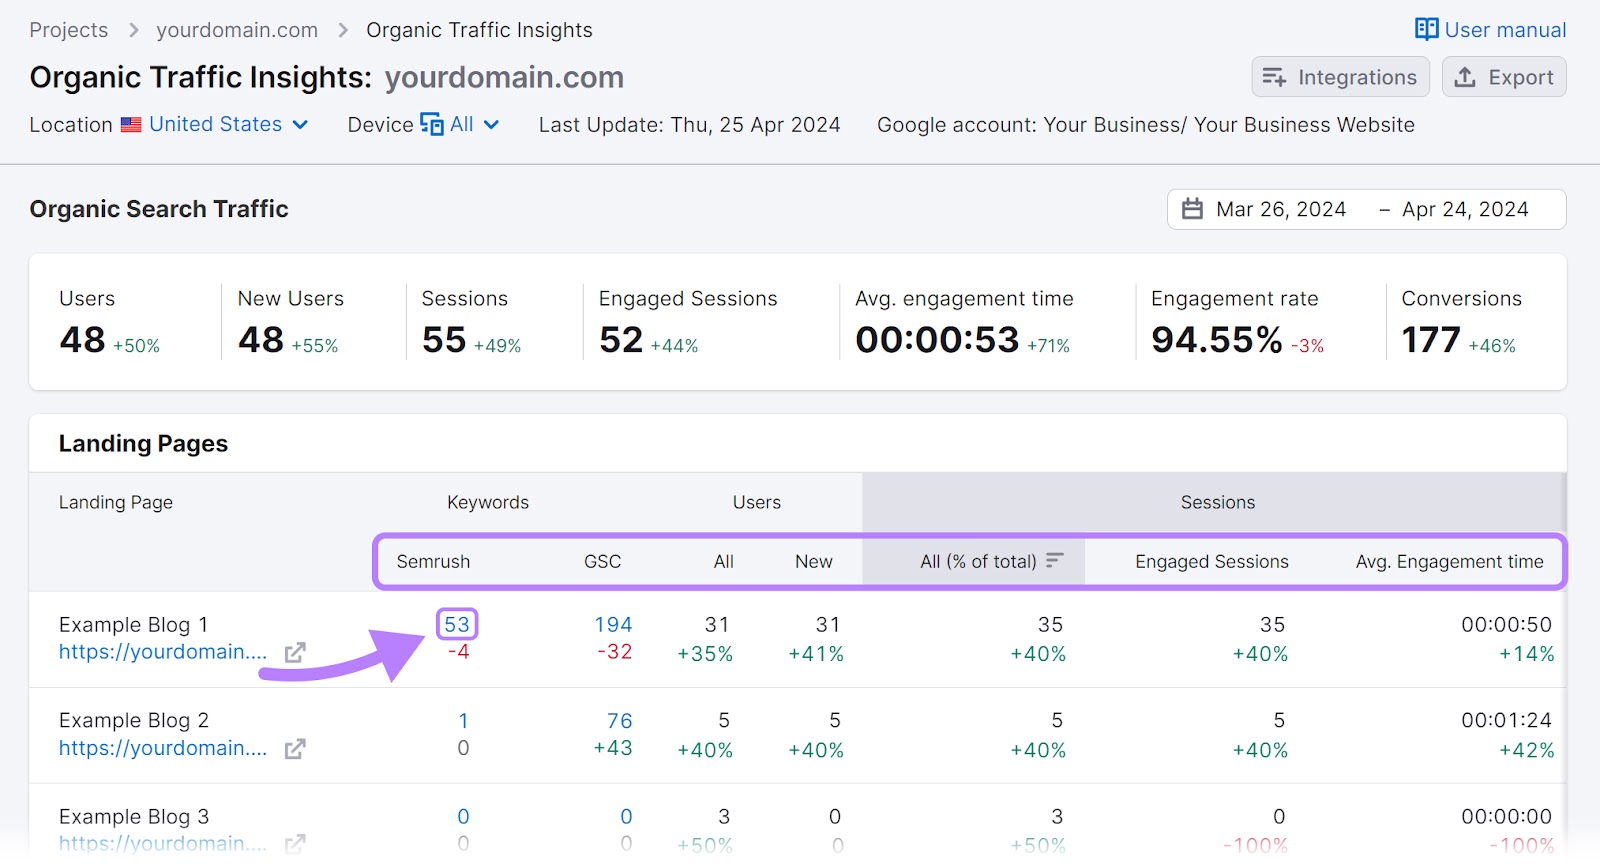Image resolution: width=1600 pixels, height=868 pixels.
Task: Expand the United States location dropdown
Action: coord(300,125)
